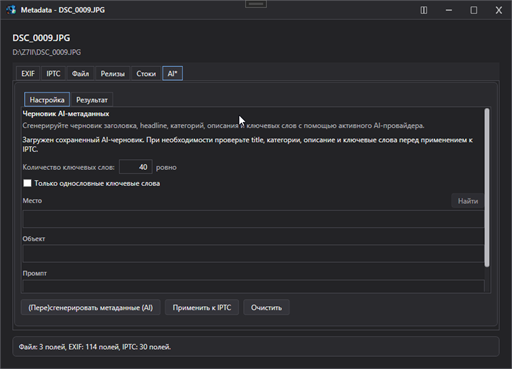Open the Файл tab
Screen dimensions: 512x369
(80, 74)
